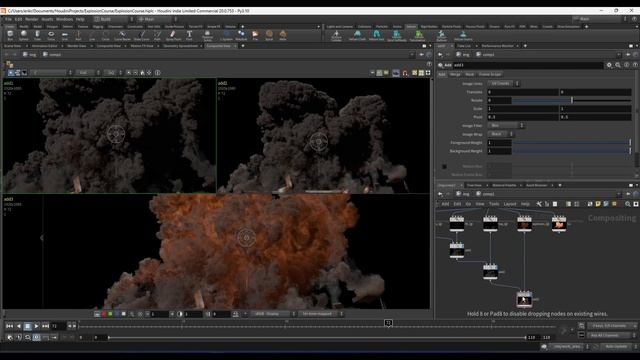The image size is (640, 360).
Task: Open the tone-mapping dropdown under the viewer
Action: click(321, 314)
